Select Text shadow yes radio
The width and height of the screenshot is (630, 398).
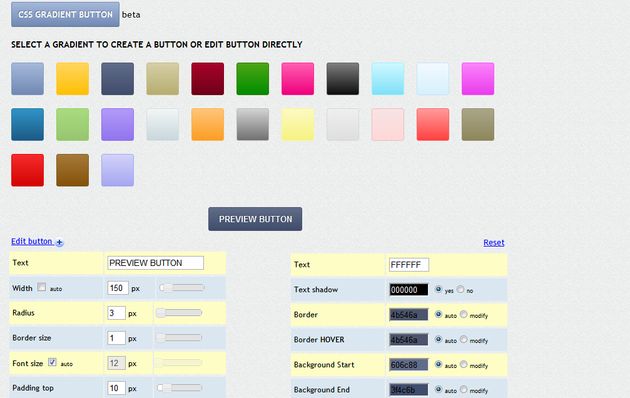[x=438, y=289]
